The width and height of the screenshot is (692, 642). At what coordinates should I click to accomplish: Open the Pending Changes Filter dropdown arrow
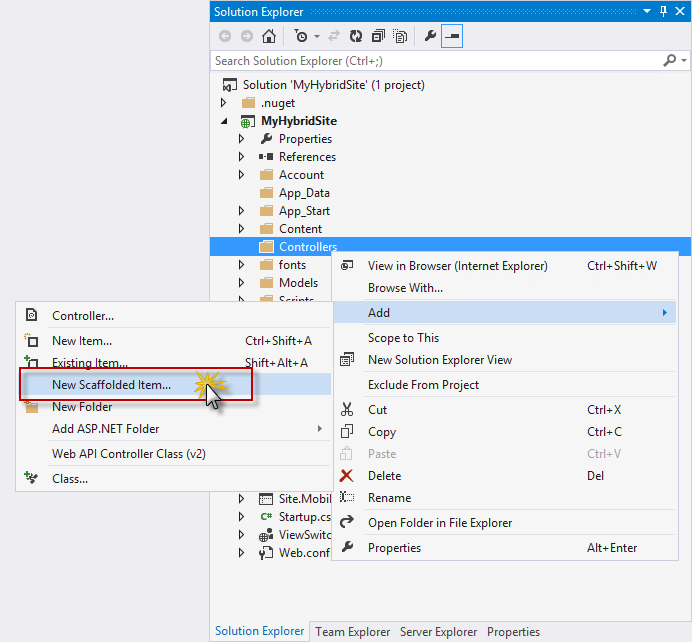[x=317, y=37]
